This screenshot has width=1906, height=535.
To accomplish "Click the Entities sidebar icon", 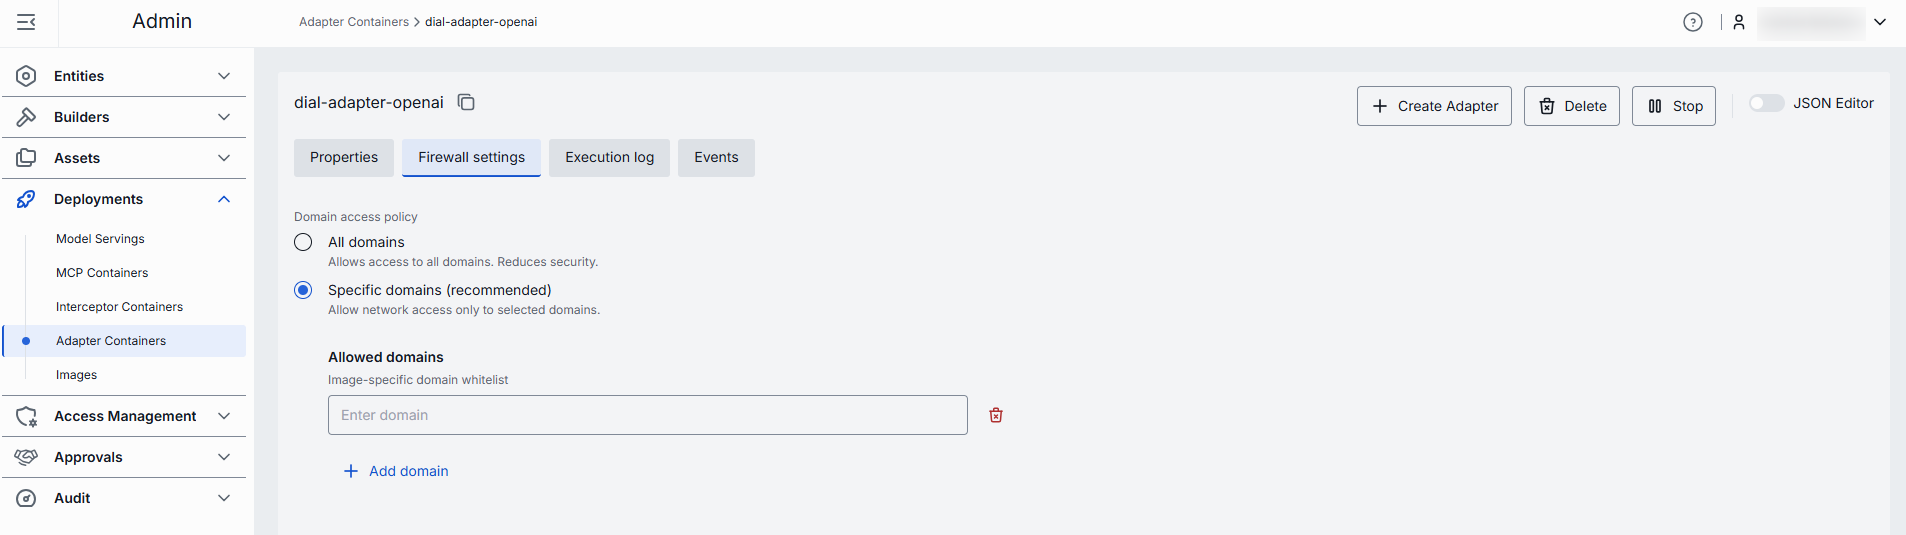I will pos(27,76).
